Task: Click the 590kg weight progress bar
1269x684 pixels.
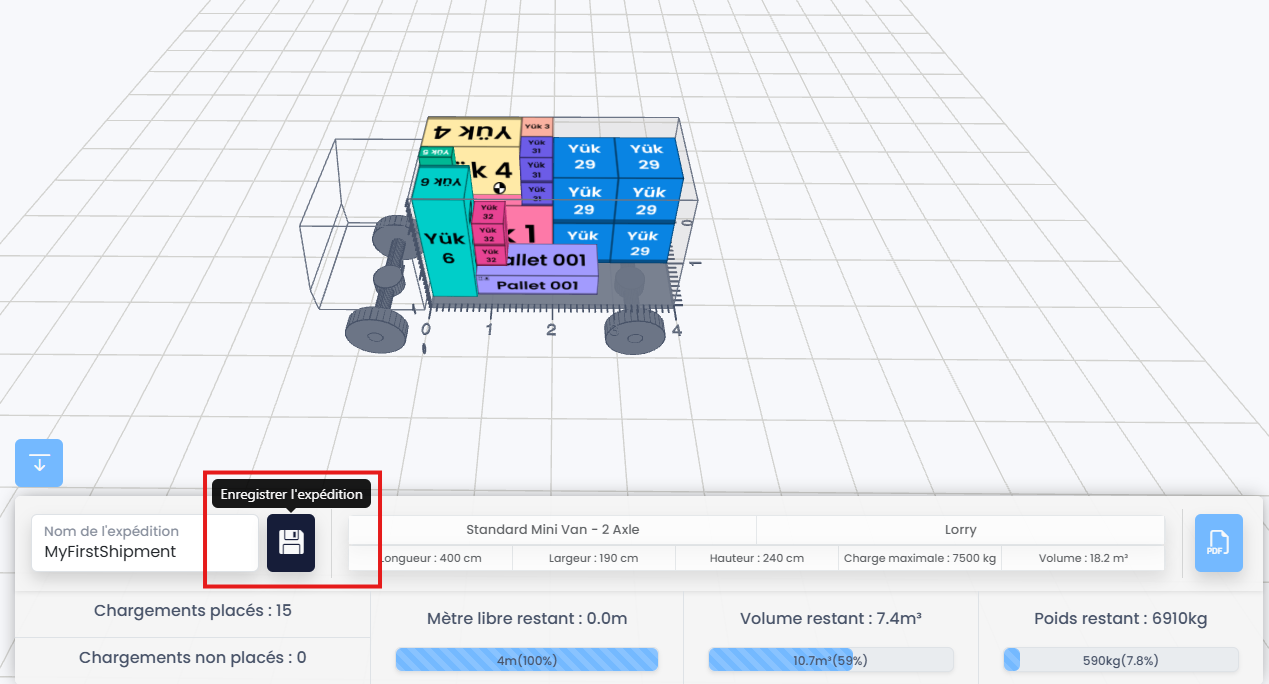Action: [1120, 659]
